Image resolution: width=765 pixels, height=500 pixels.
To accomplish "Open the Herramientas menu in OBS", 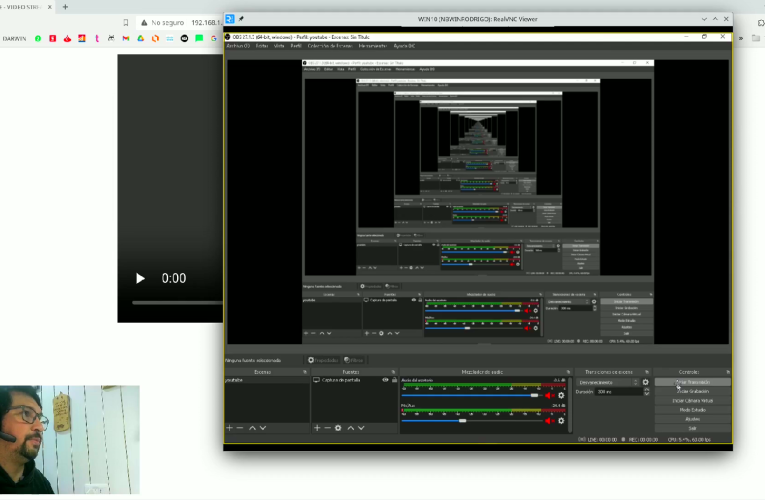I will pos(373,46).
